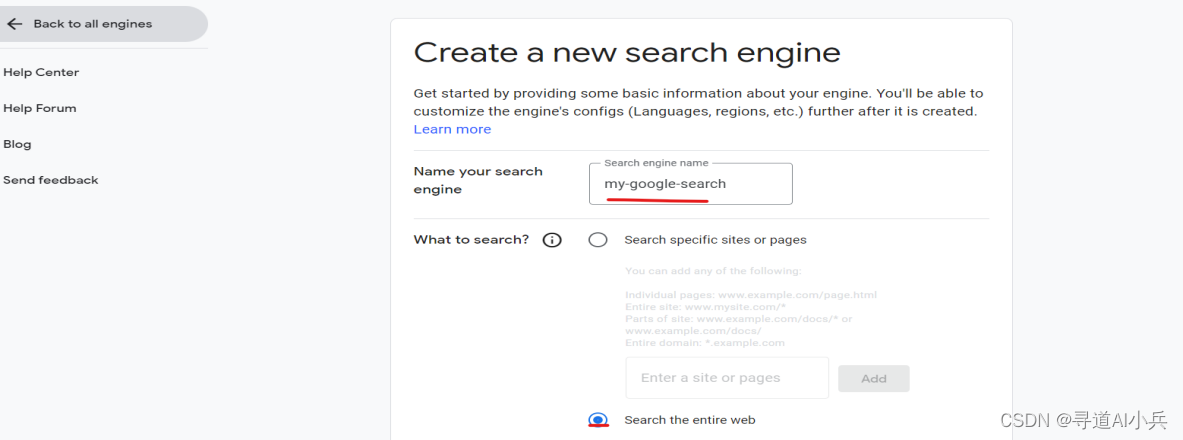The image size is (1183, 440).
Task: Go to Blog in the sidebar
Action: pos(17,144)
